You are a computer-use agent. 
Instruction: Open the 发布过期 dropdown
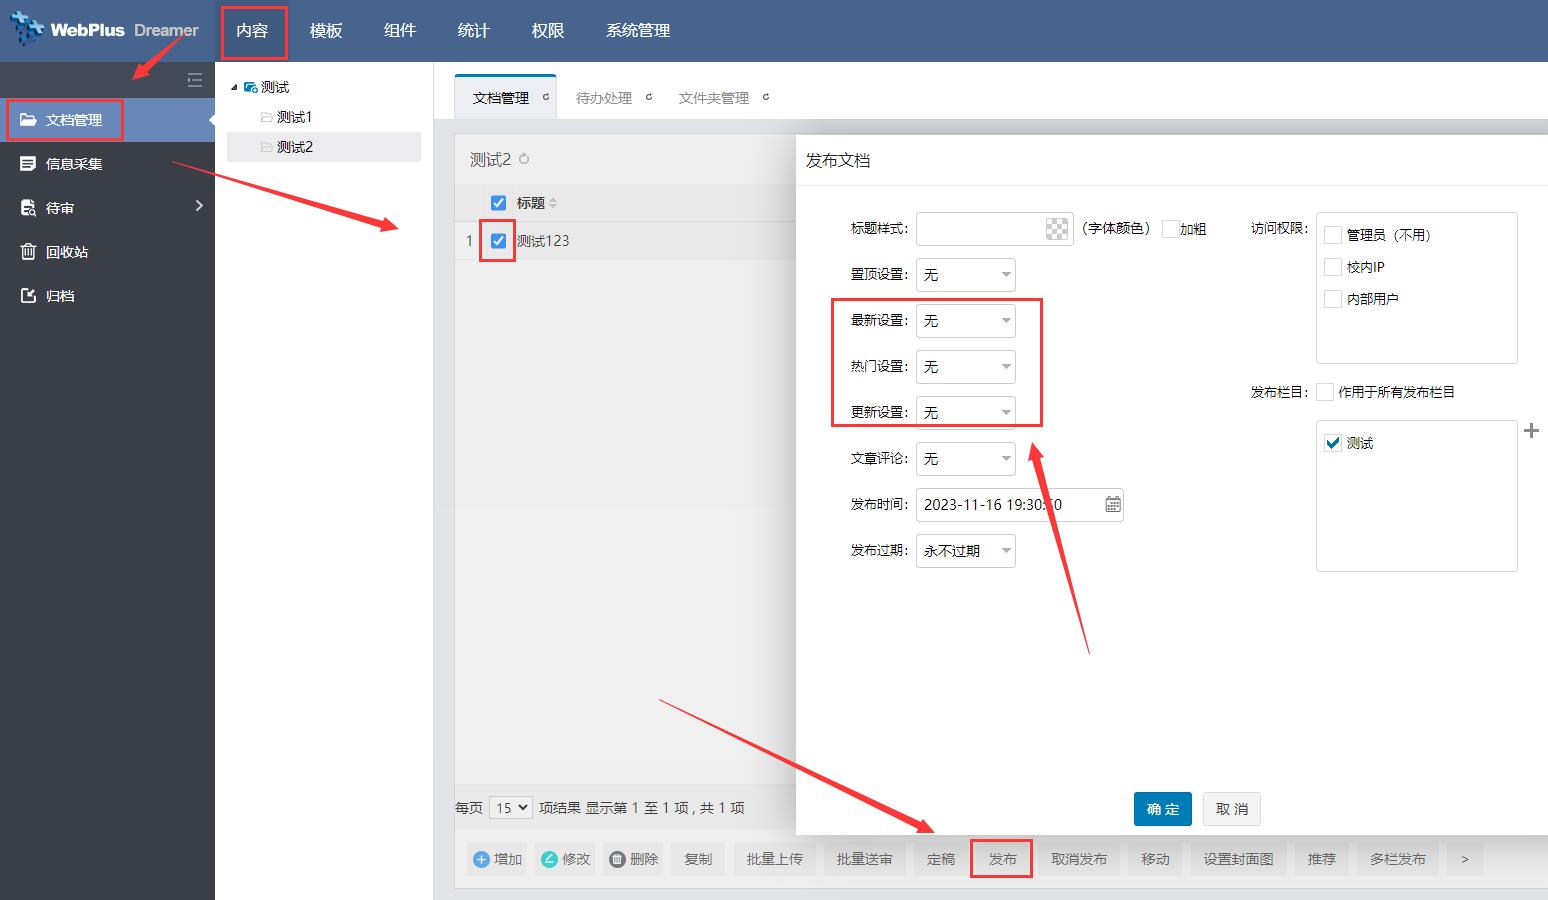(966, 551)
